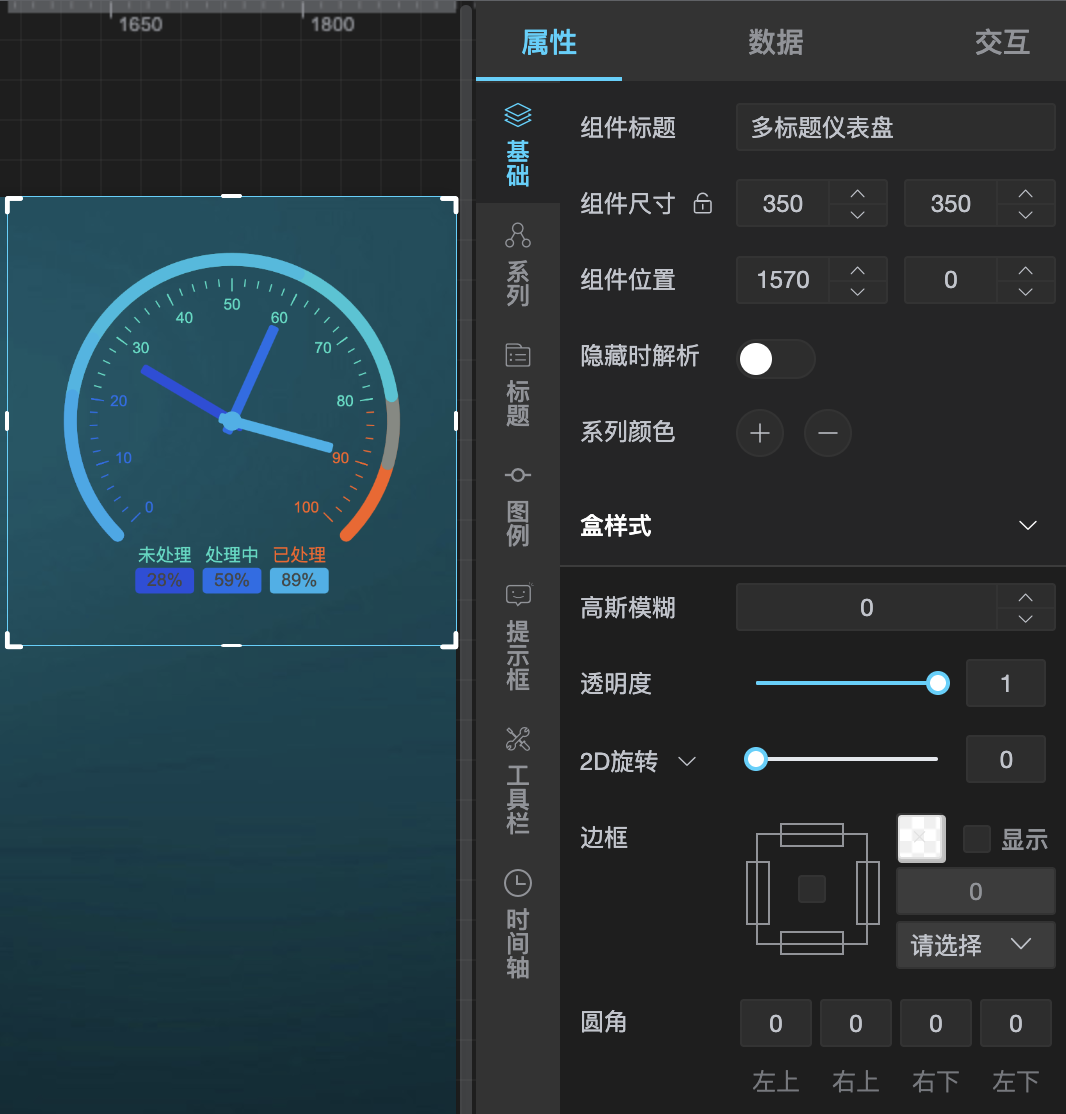Decrease component height with the down arrow
The image size is (1066, 1114).
pyautogui.click(x=1025, y=215)
